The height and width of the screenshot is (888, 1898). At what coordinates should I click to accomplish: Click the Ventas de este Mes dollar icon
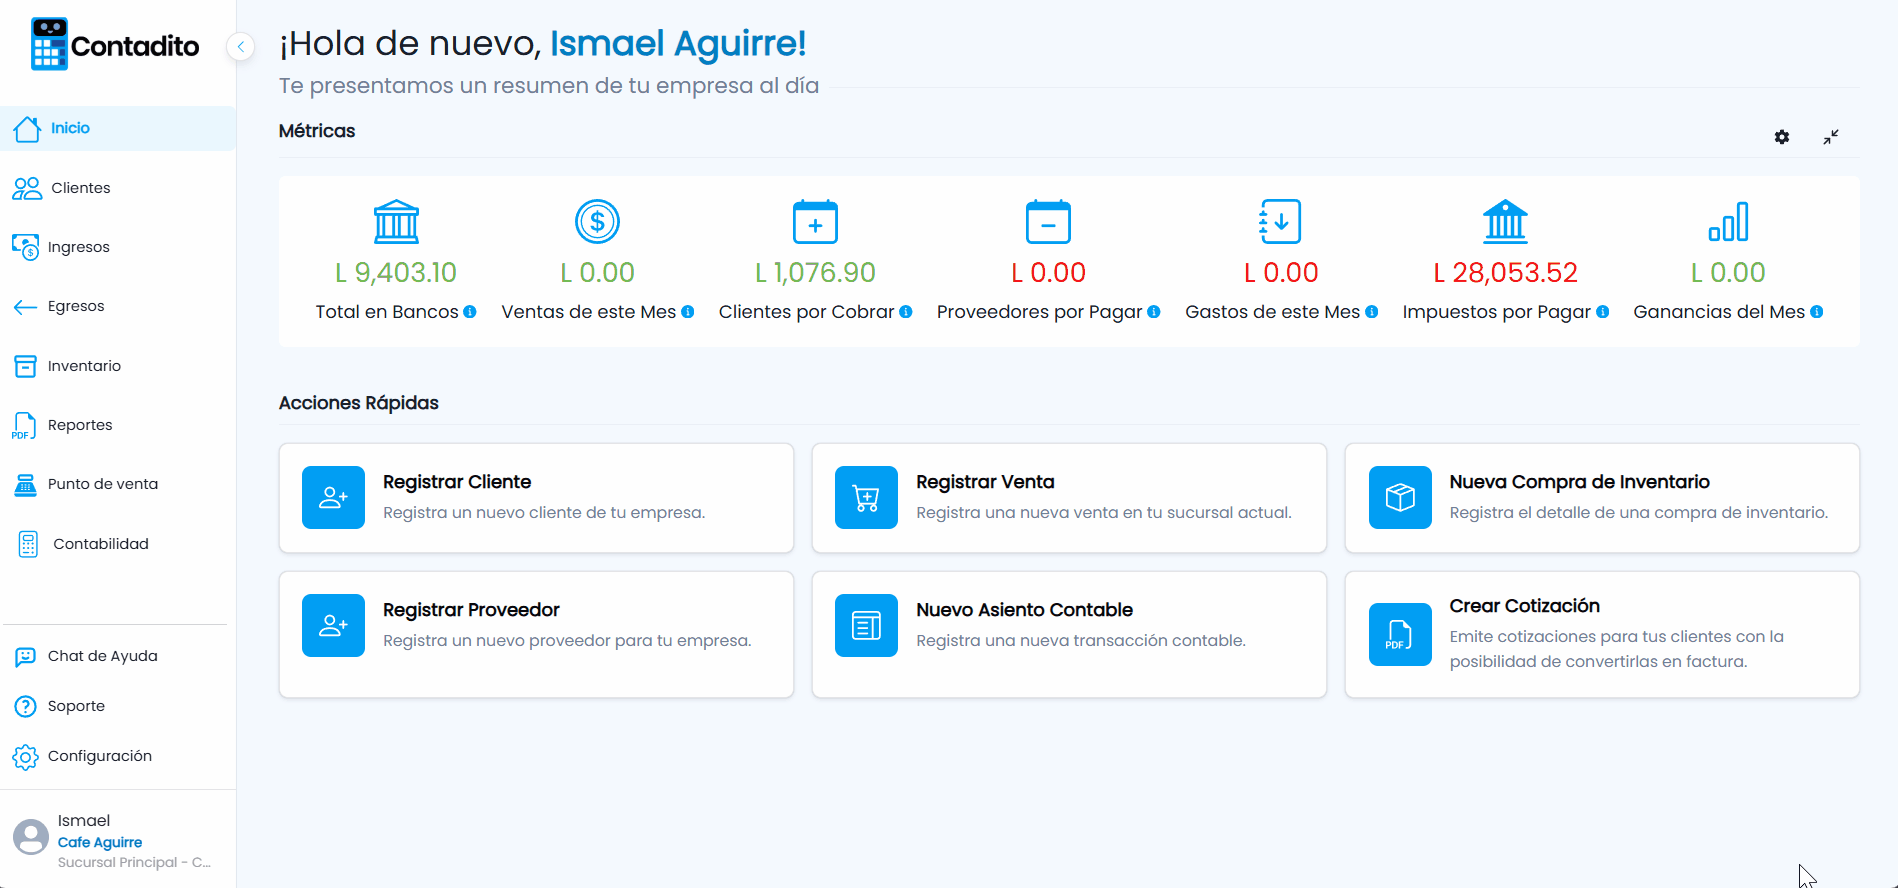point(597,221)
